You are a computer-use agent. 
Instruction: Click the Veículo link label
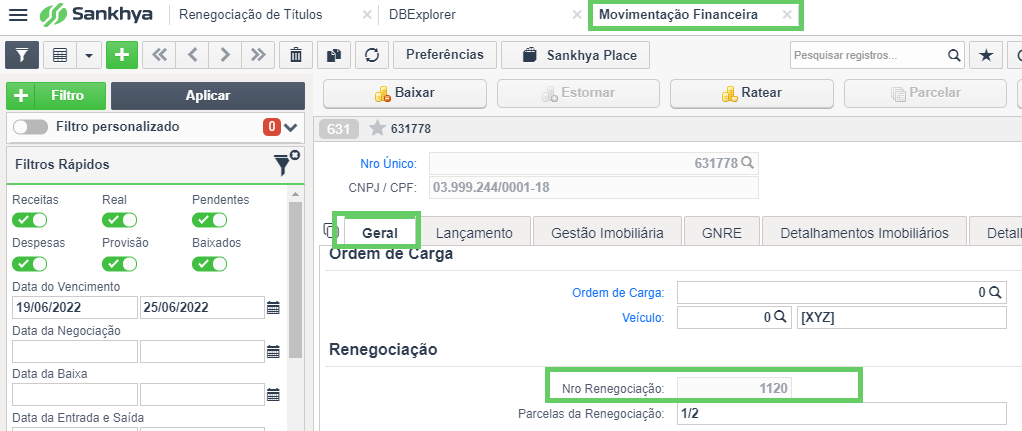click(645, 318)
